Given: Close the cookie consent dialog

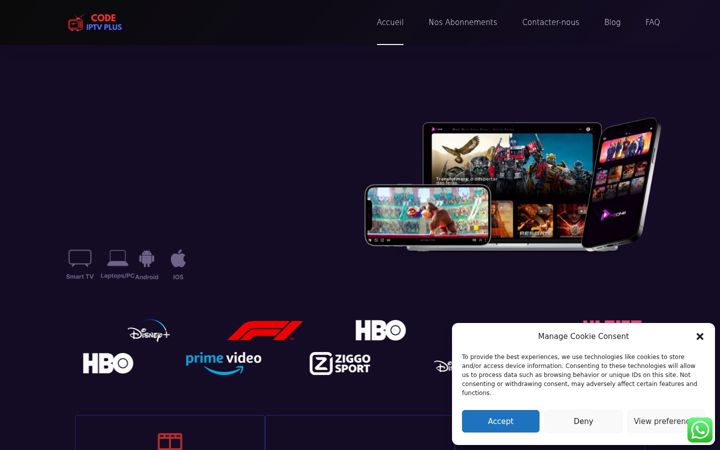Looking at the screenshot, I should point(700,337).
